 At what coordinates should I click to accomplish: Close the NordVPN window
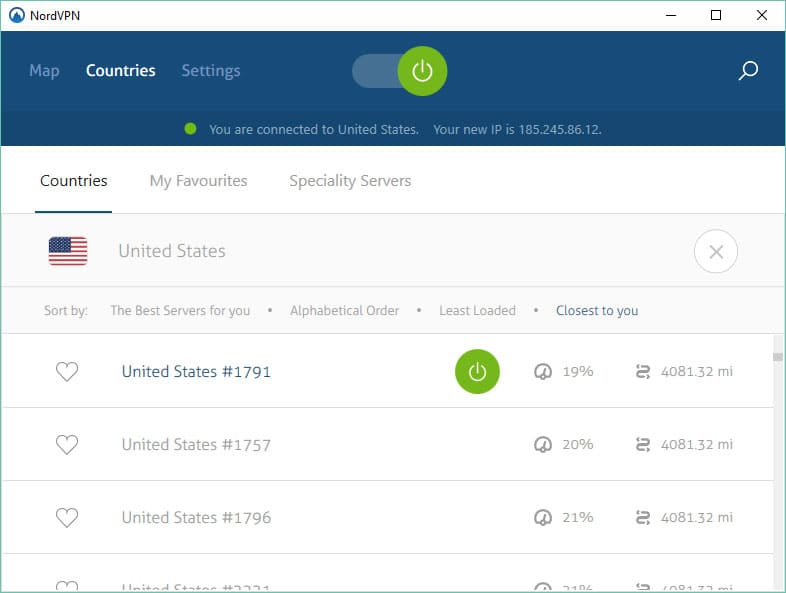point(761,16)
